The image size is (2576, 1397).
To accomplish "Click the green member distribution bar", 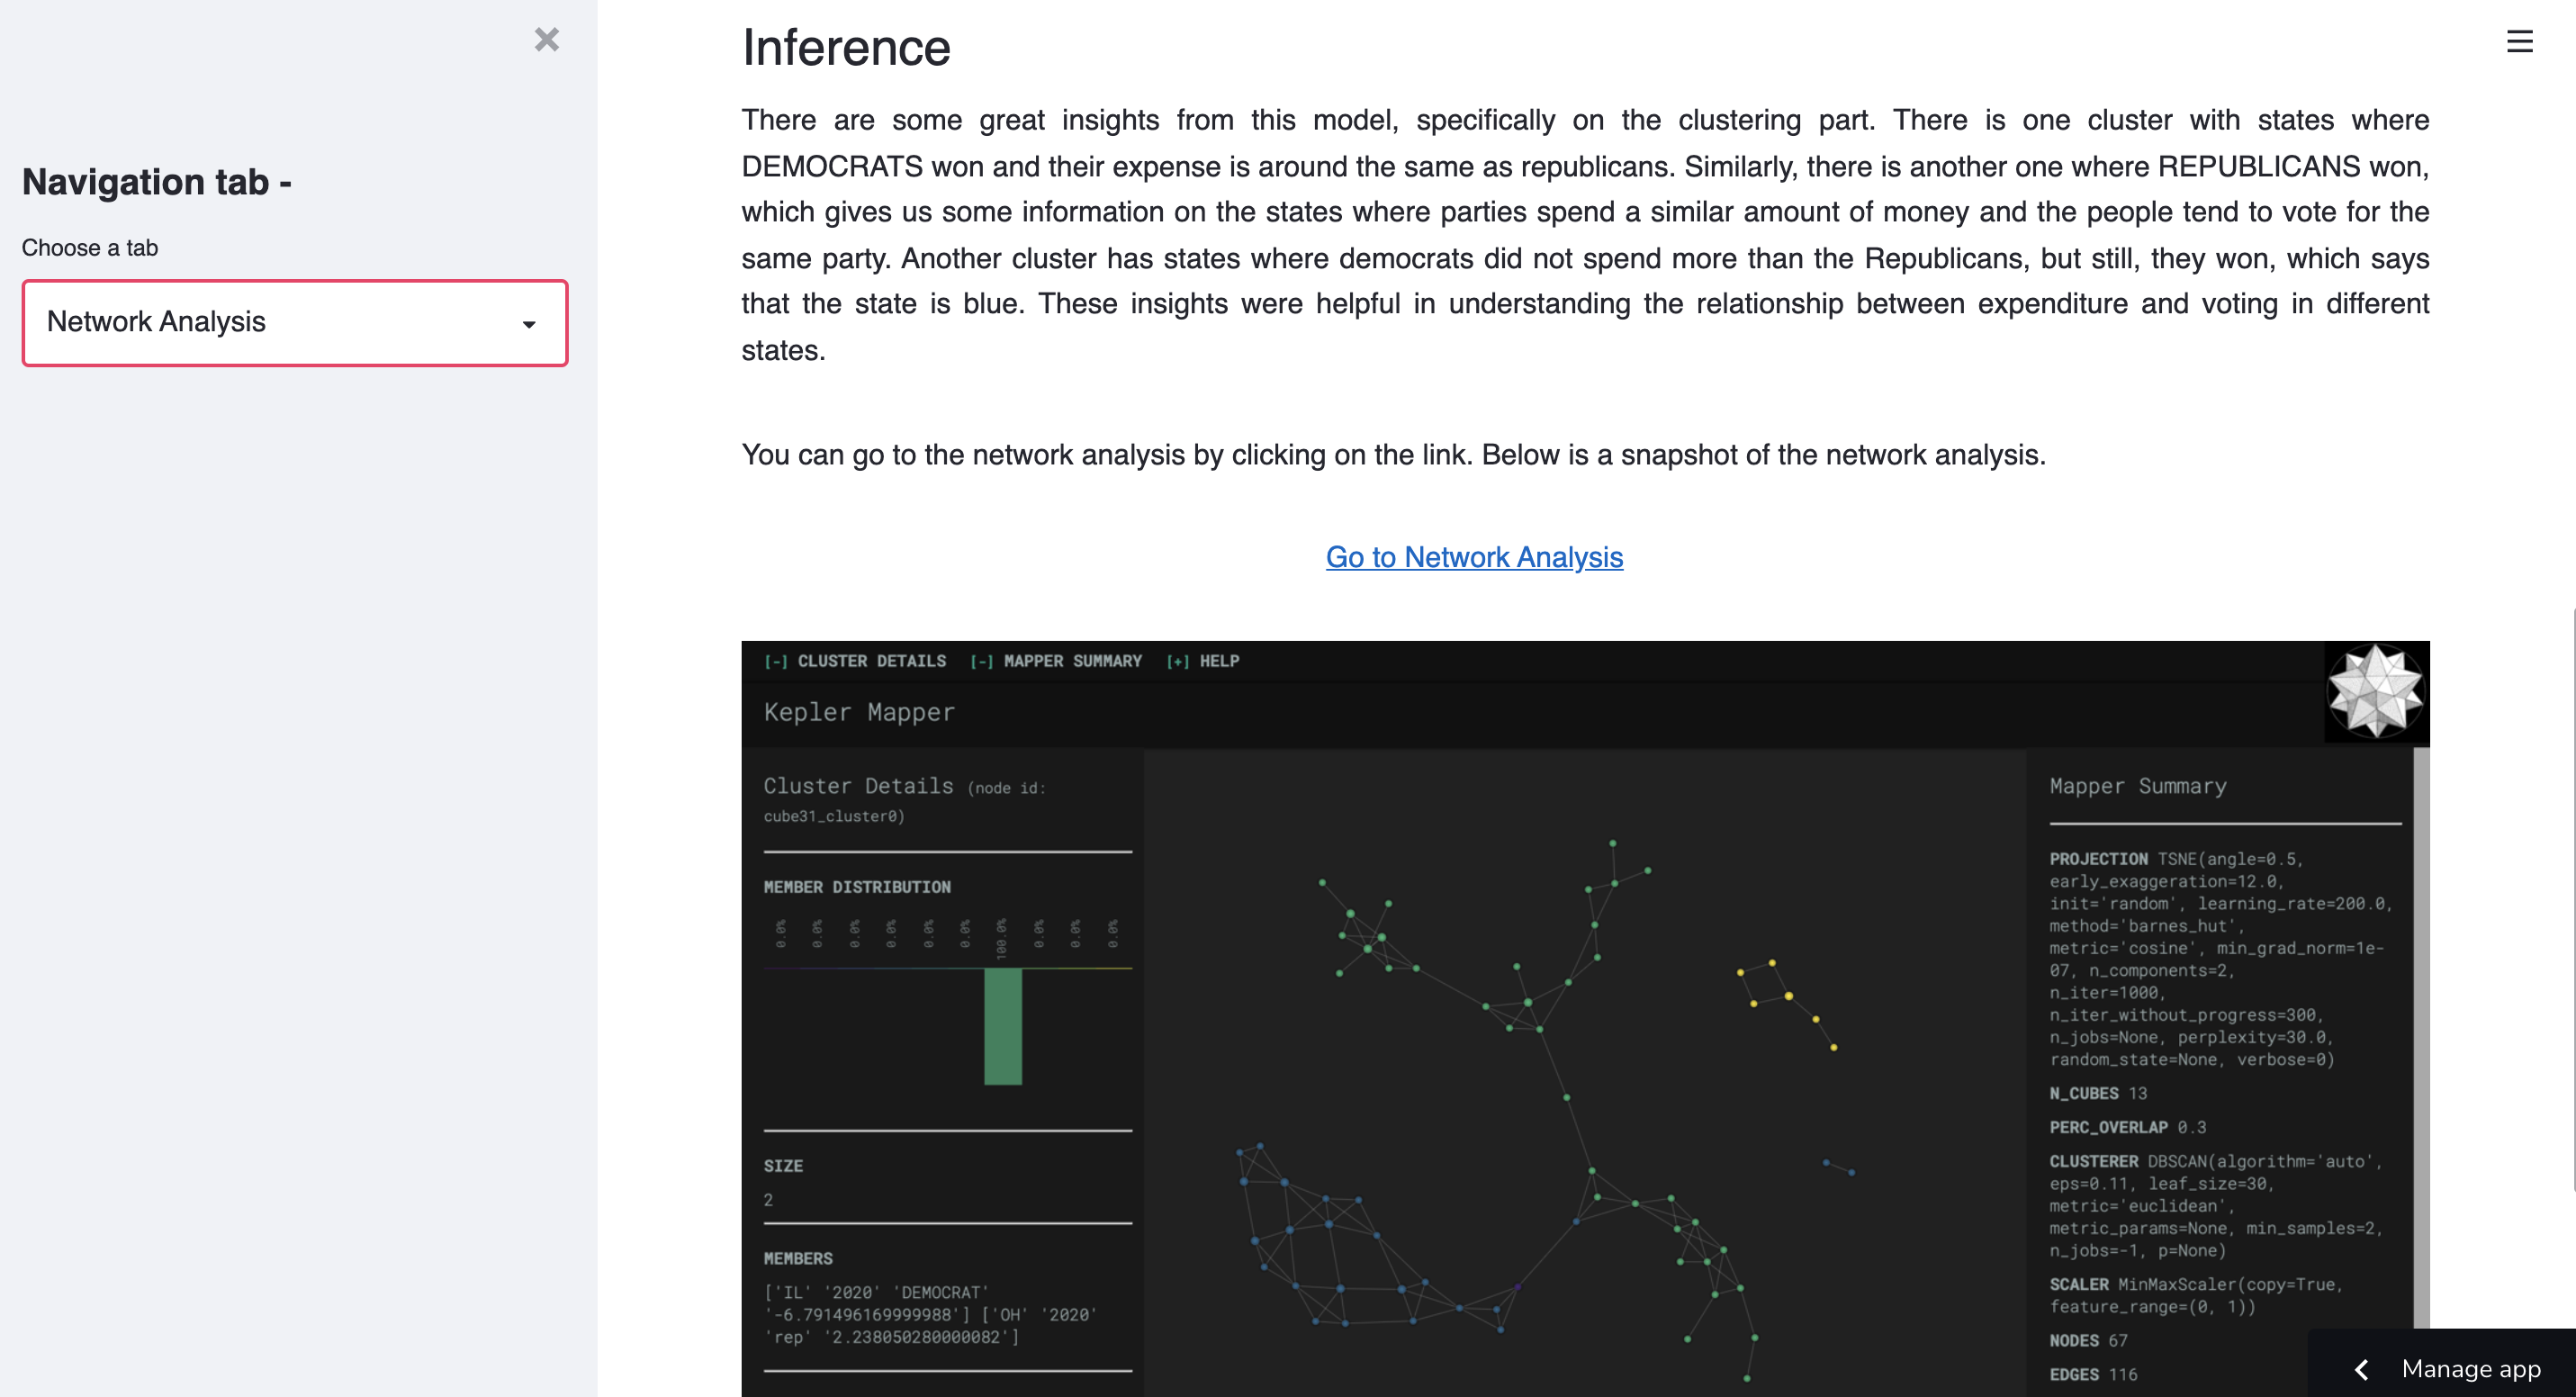I will point(1002,1026).
